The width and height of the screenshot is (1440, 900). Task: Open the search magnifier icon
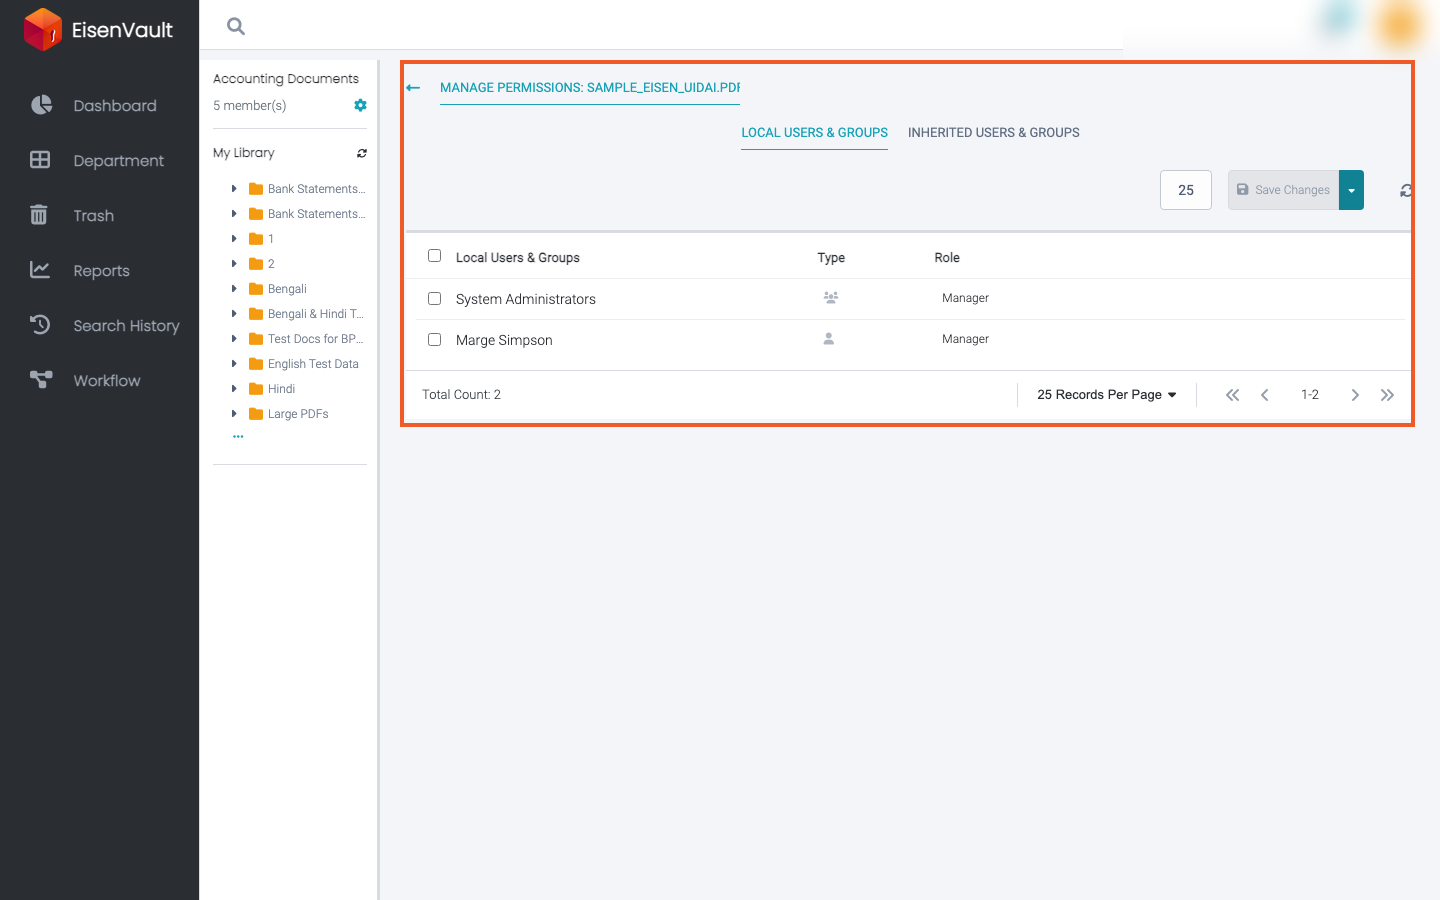[x=236, y=26]
